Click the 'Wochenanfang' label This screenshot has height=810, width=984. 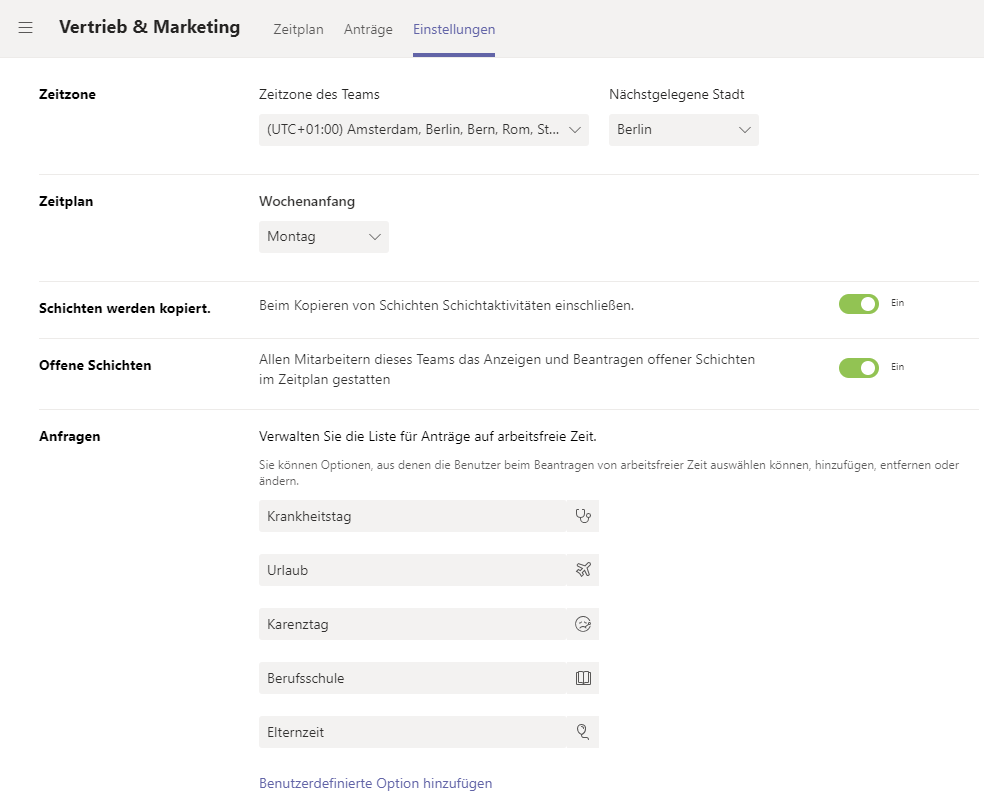coord(307,201)
